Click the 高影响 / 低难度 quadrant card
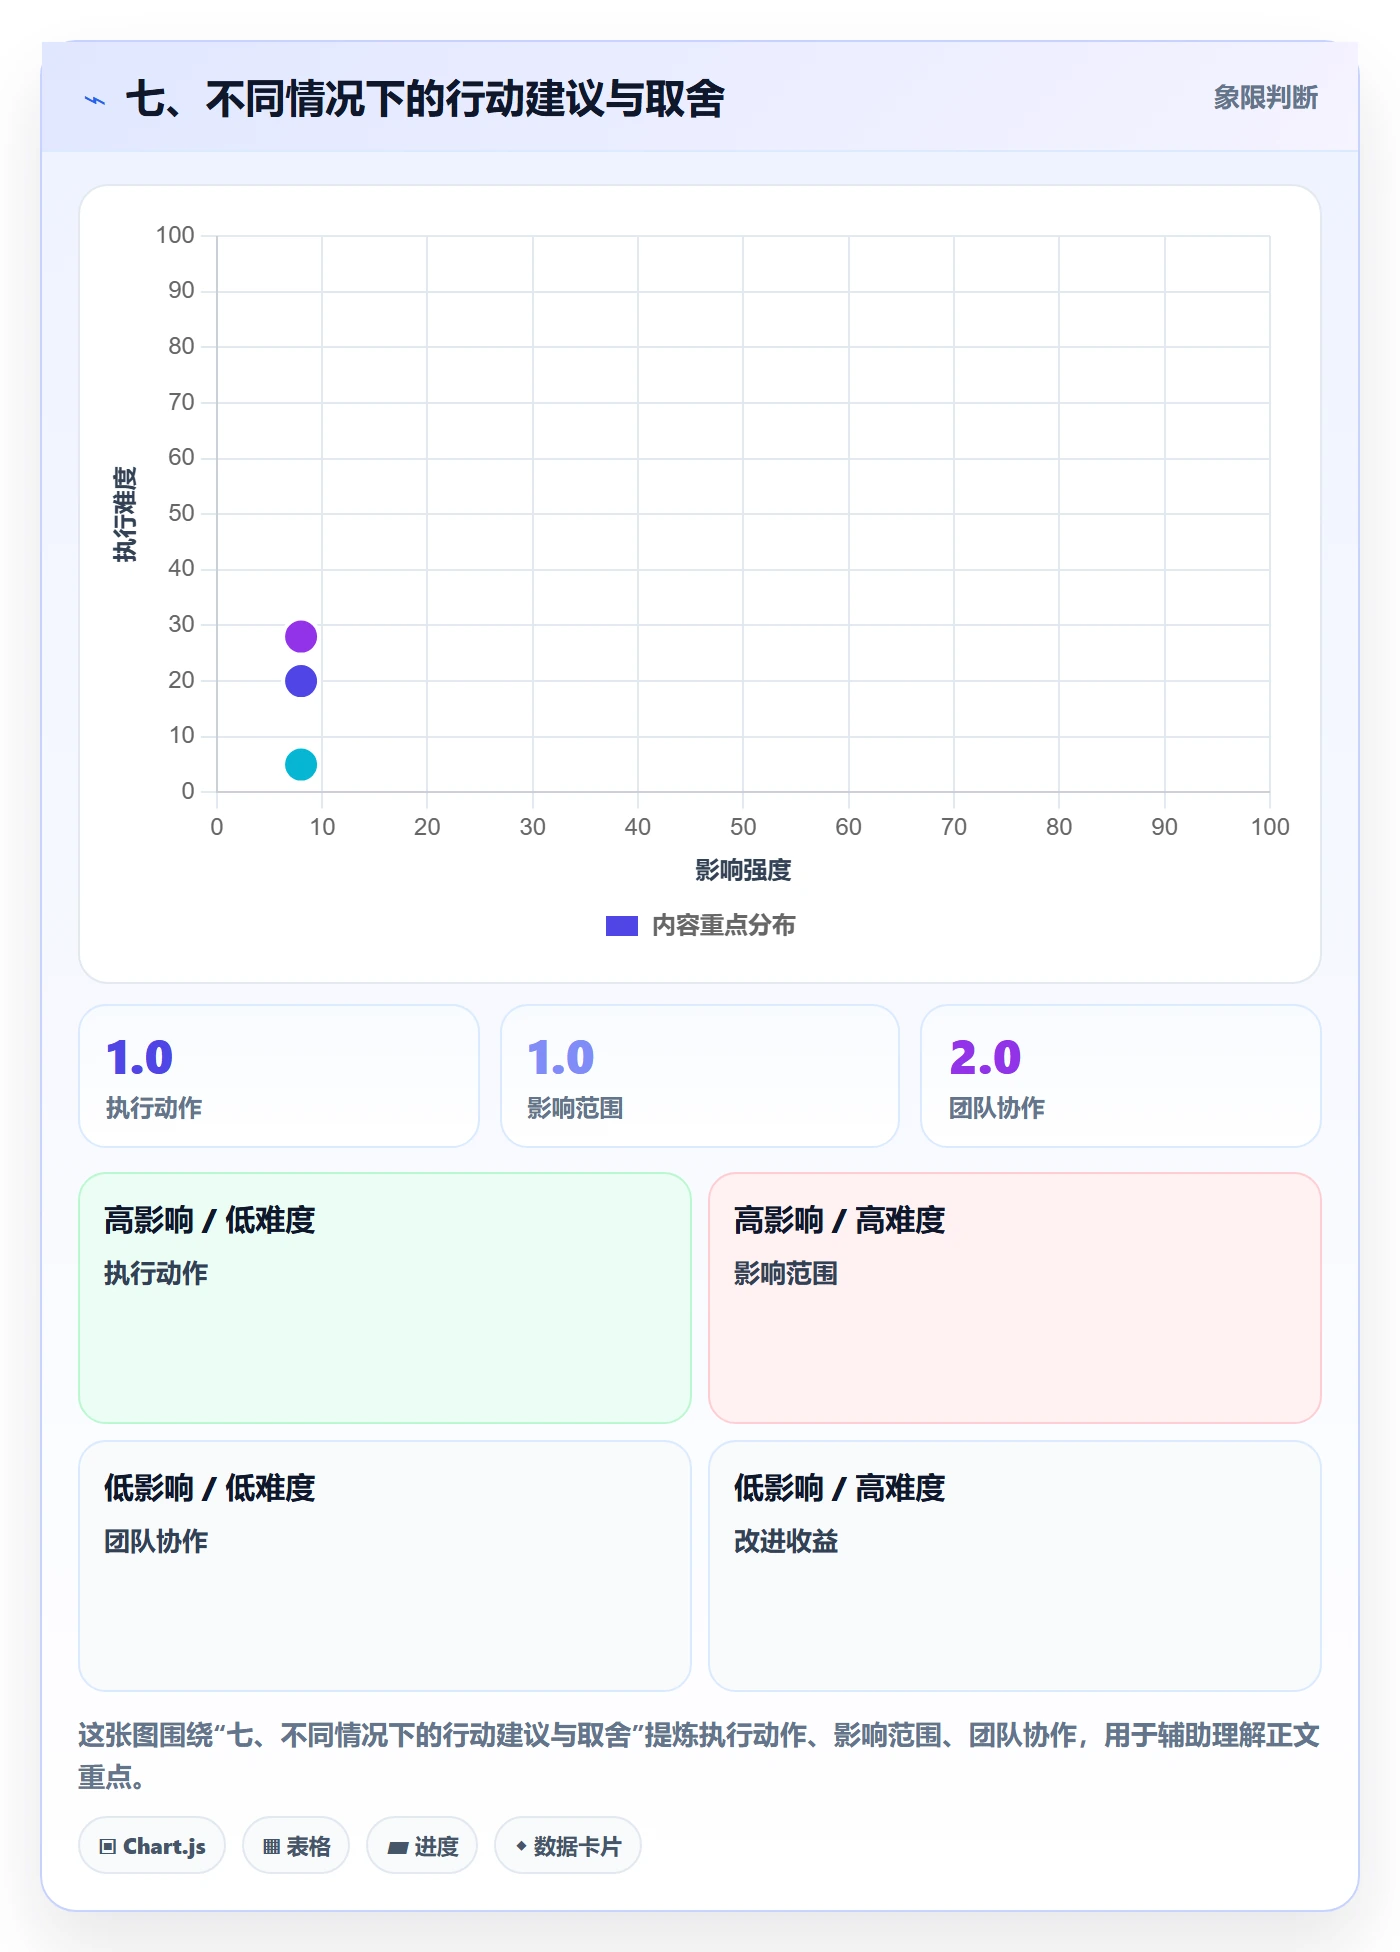 tap(385, 1298)
